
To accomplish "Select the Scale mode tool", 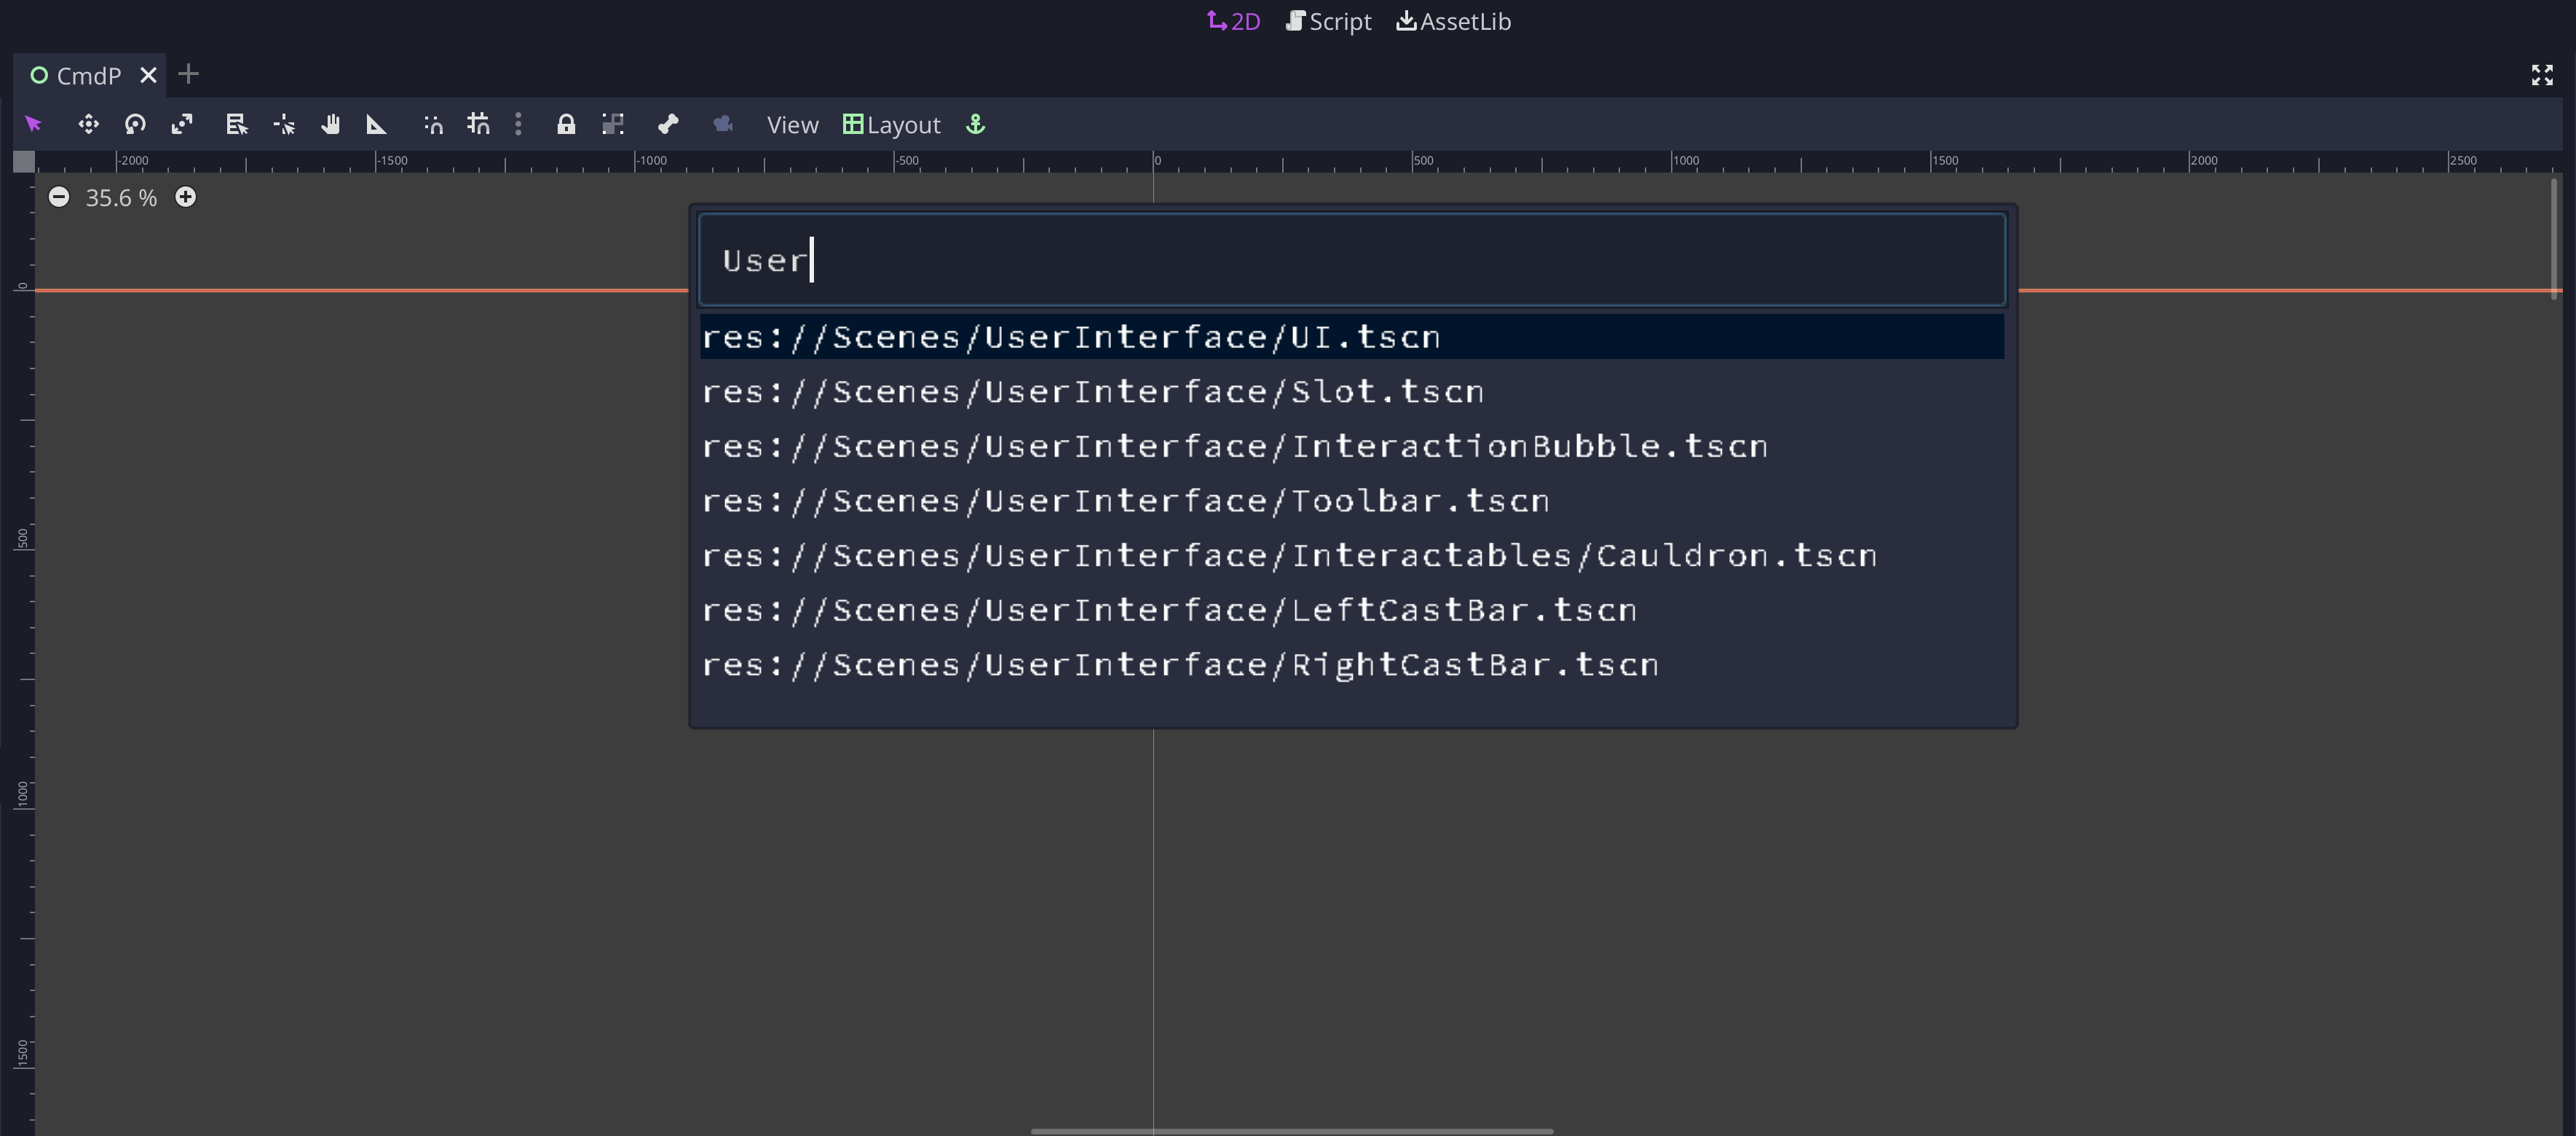I will (x=182, y=125).
